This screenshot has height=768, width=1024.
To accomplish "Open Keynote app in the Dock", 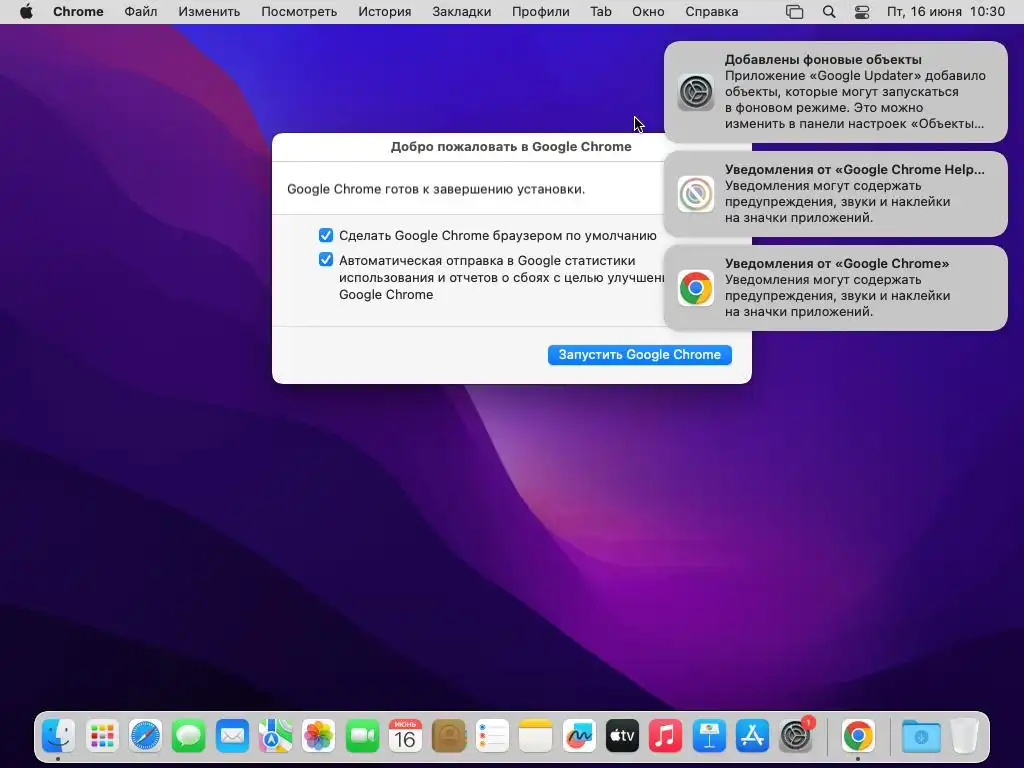I will (x=709, y=737).
